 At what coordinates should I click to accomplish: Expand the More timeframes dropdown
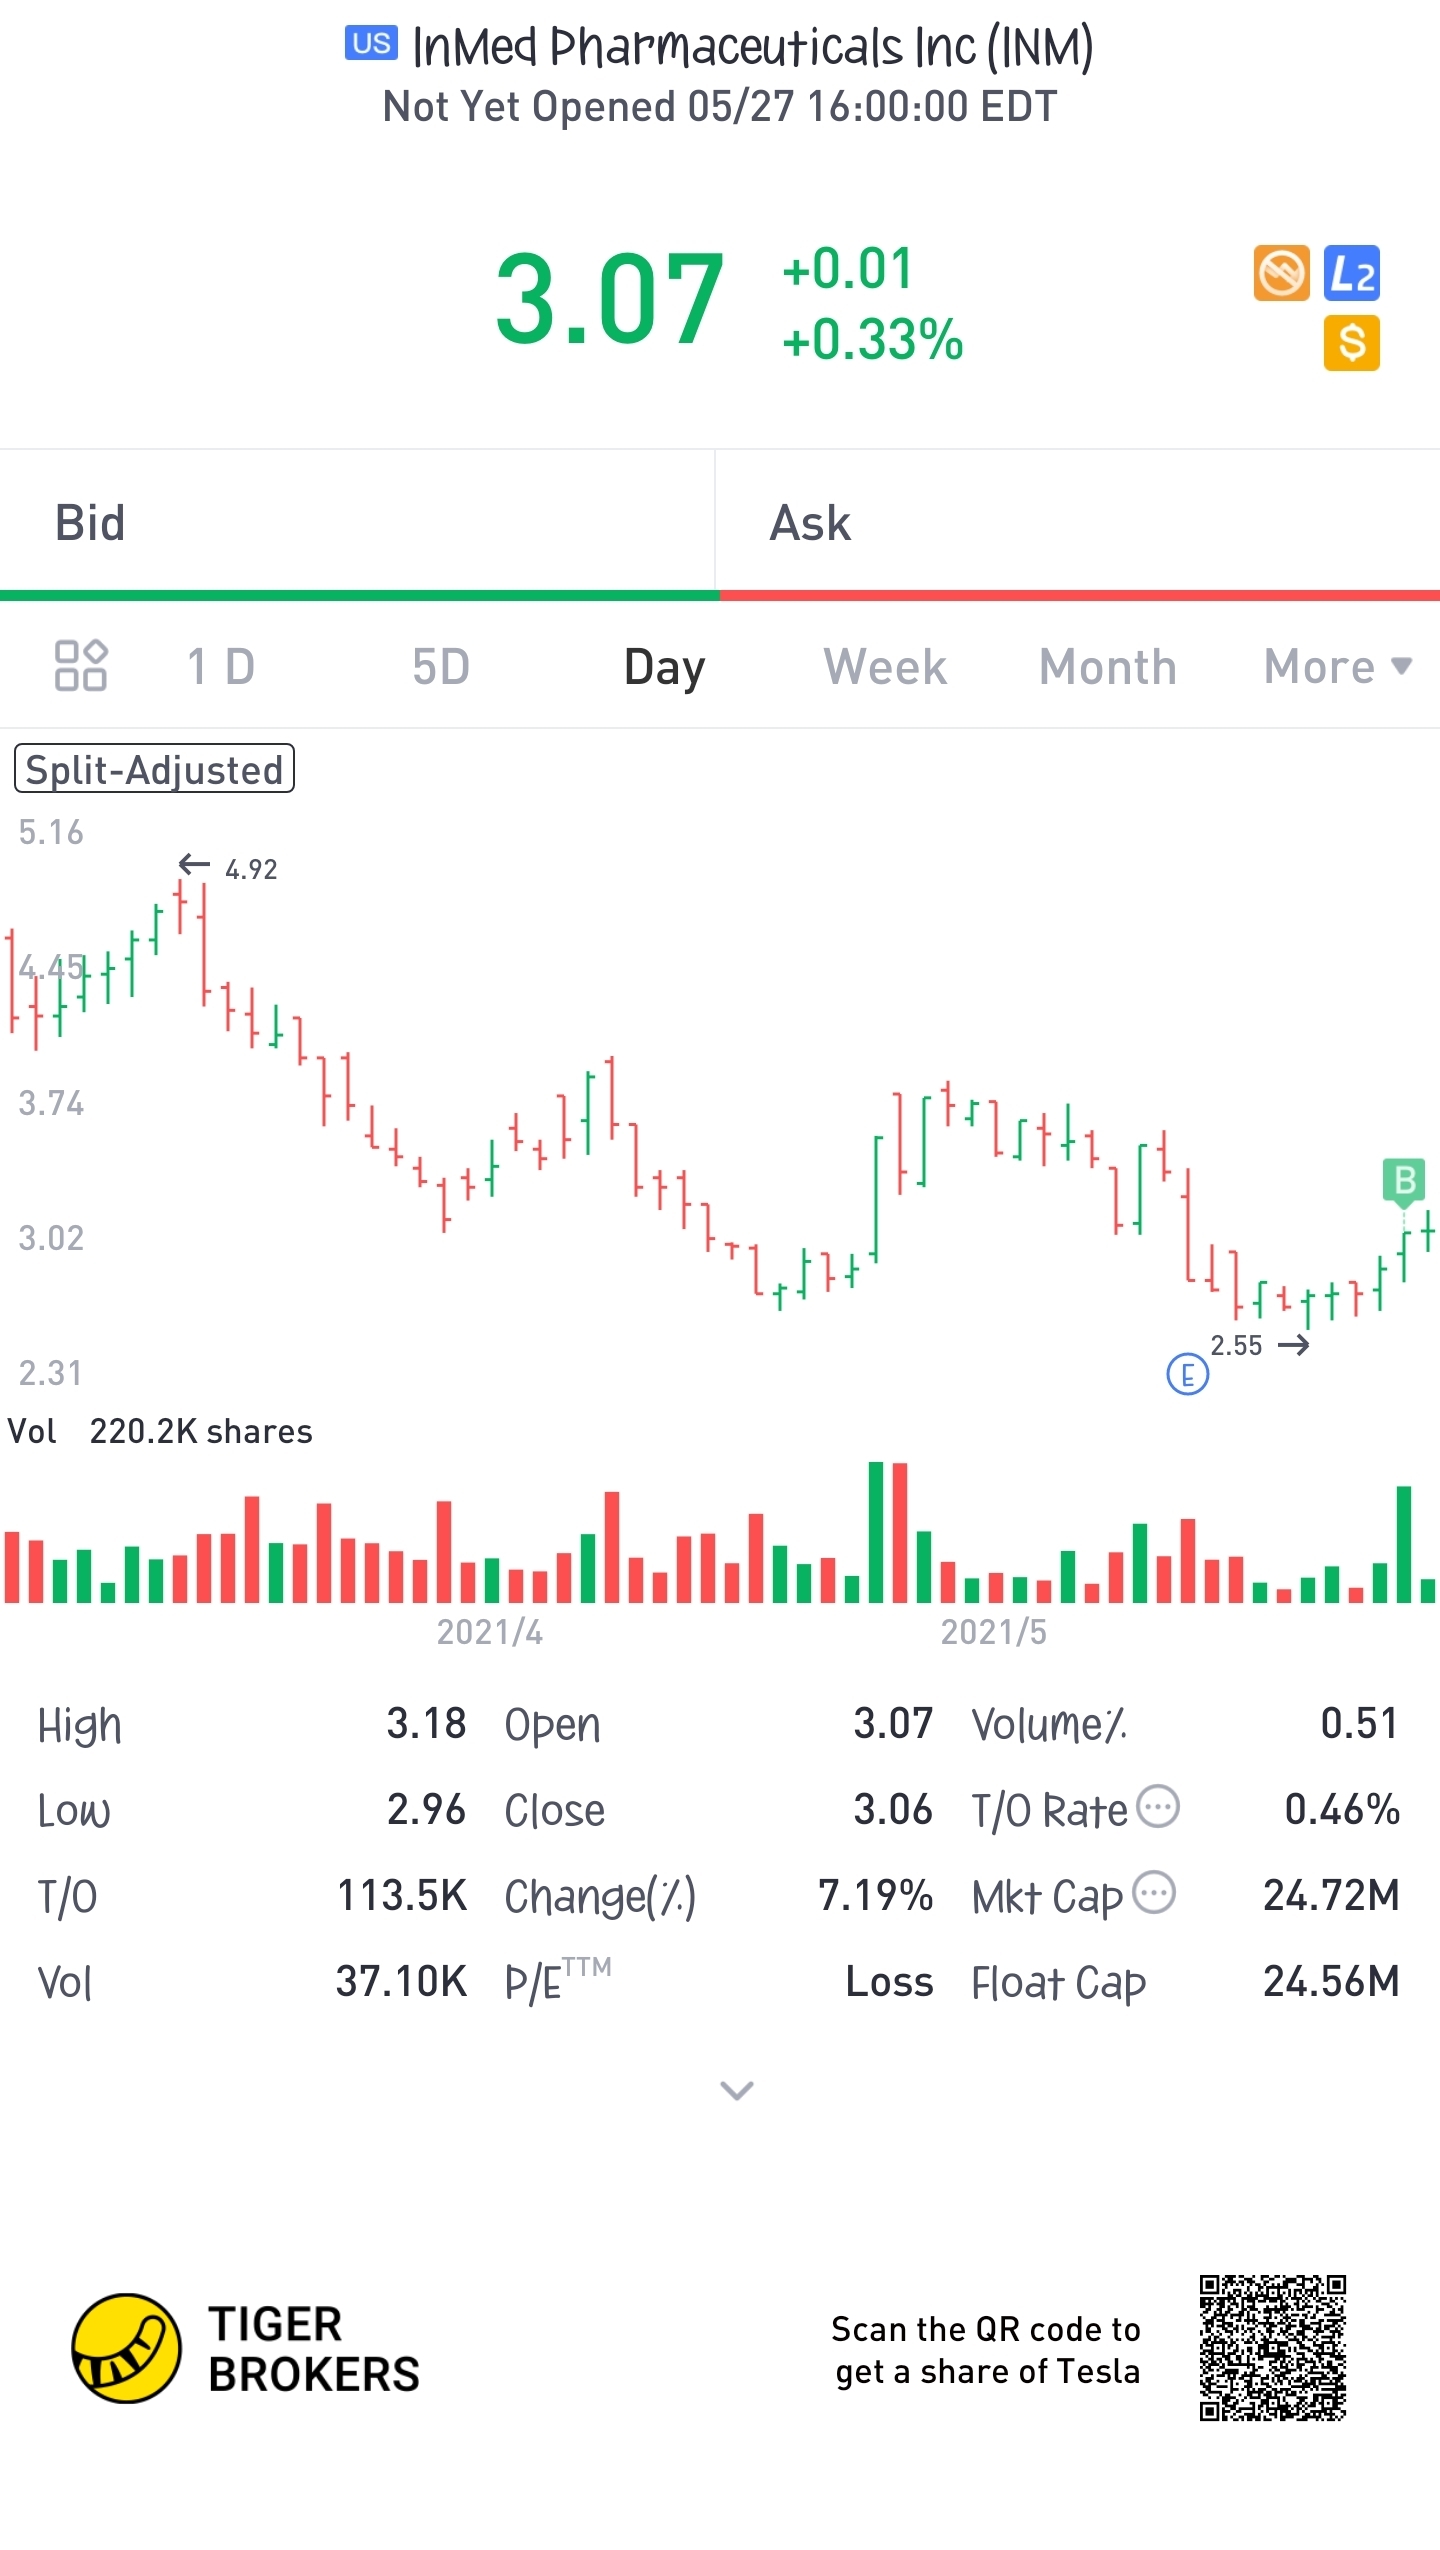click(1337, 666)
